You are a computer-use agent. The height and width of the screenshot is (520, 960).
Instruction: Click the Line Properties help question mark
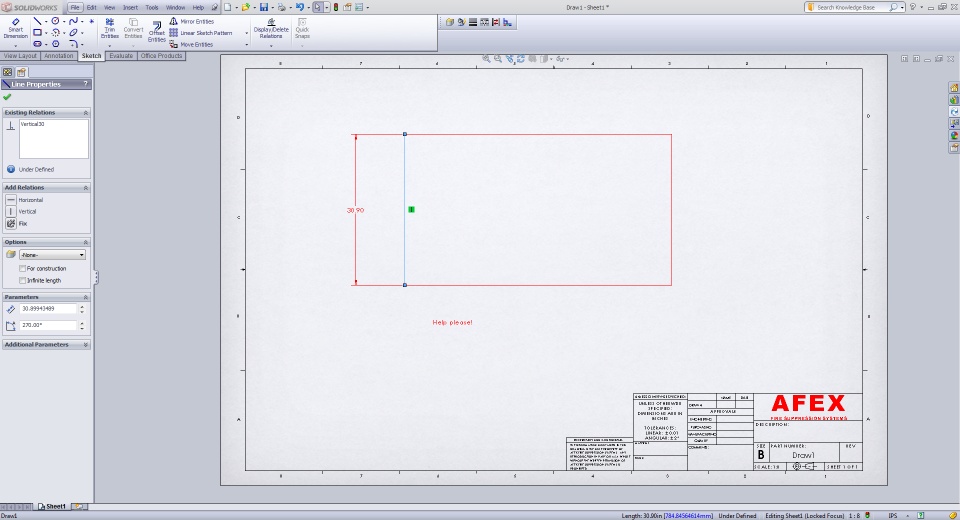point(86,84)
